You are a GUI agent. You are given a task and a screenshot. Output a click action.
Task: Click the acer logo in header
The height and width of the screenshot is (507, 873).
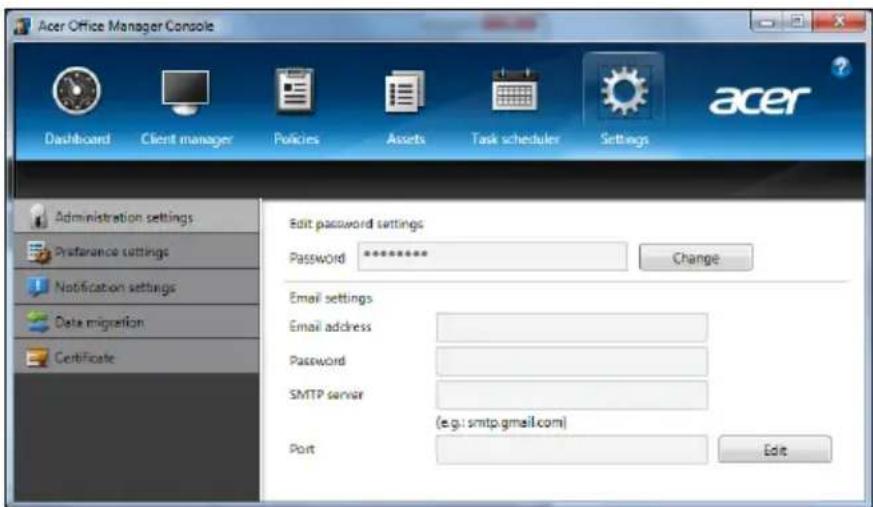(759, 100)
